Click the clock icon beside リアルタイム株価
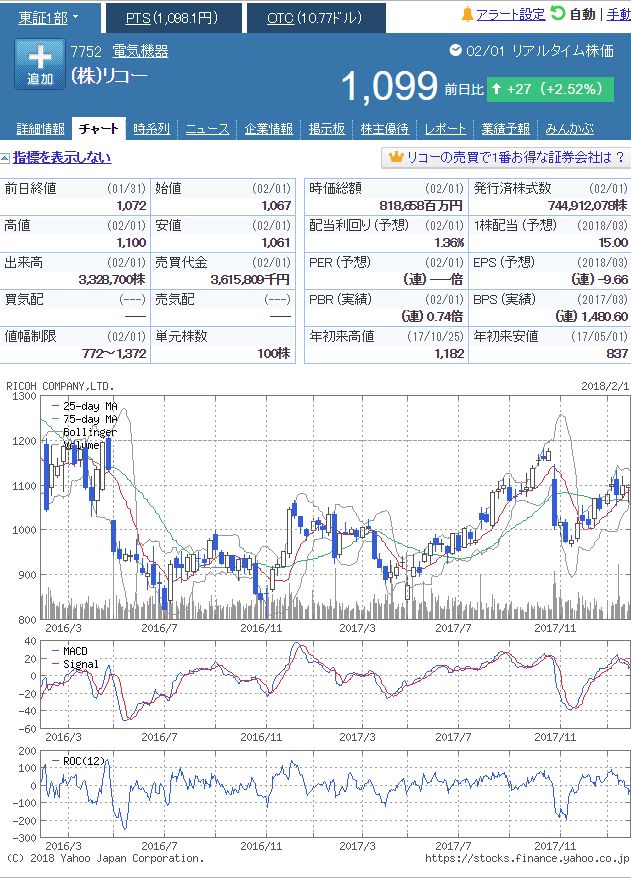Image resolution: width=631 pixels, height=878 pixels. click(x=456, y=50)
